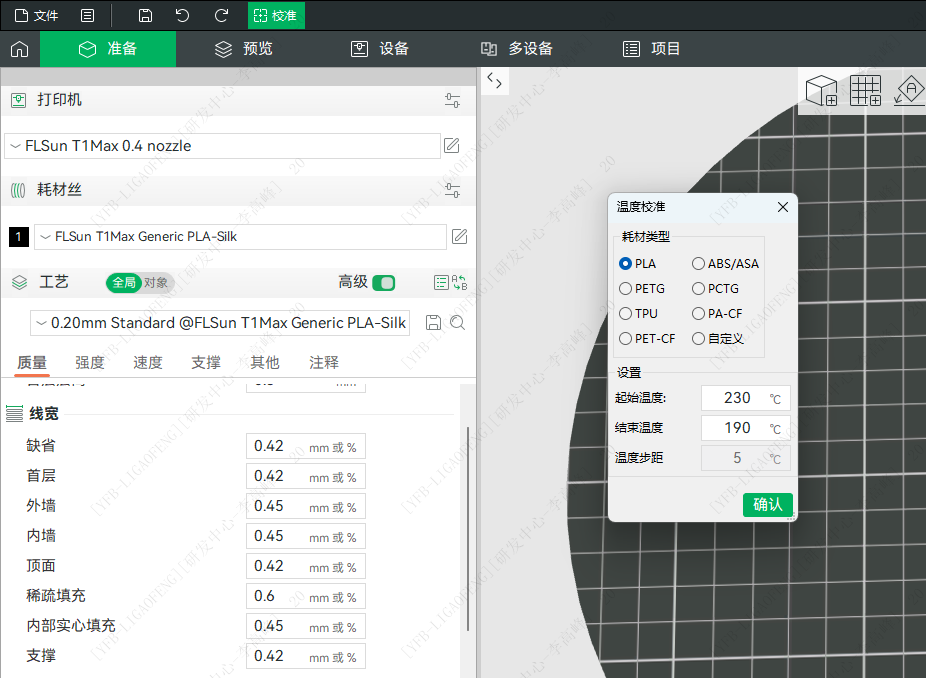Undo the last action
The height and width of the screenshot is (678, 926).
coord(182,15)
